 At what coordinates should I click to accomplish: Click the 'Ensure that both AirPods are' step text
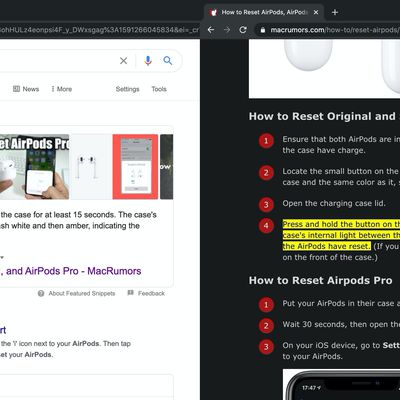(341, 145)
